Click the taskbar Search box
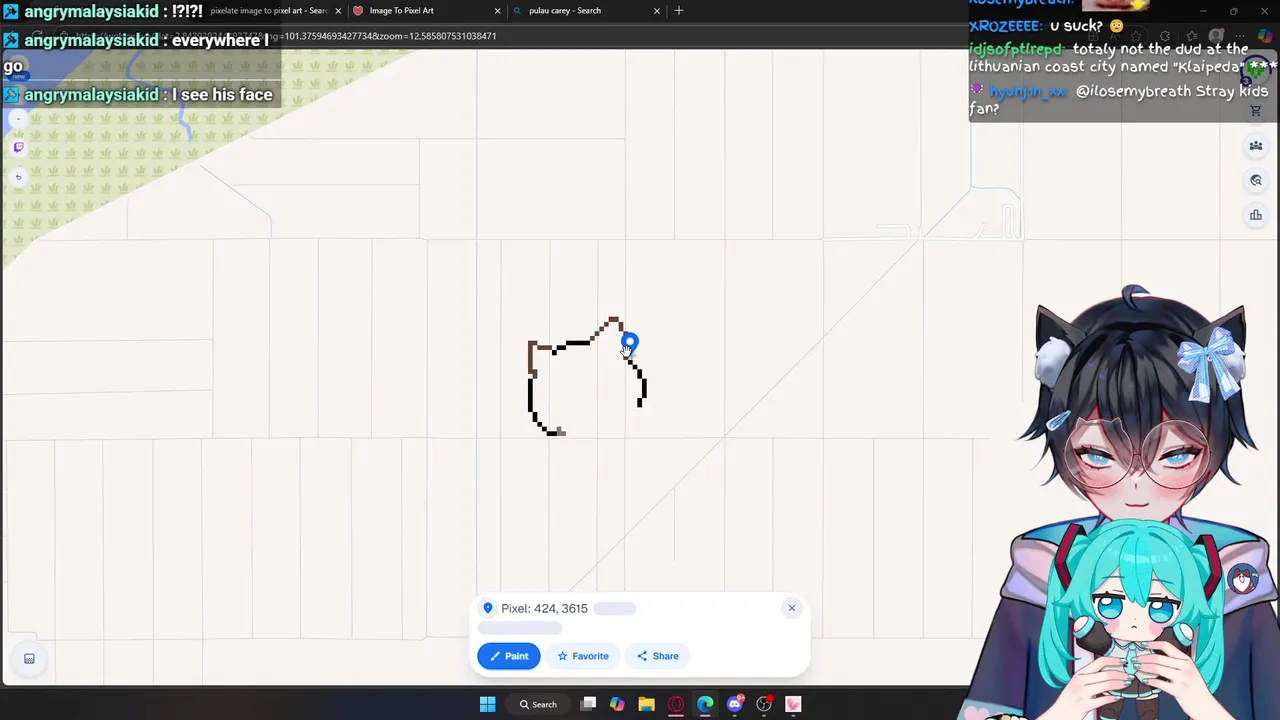1280x720 pixels. pos(538,704)
